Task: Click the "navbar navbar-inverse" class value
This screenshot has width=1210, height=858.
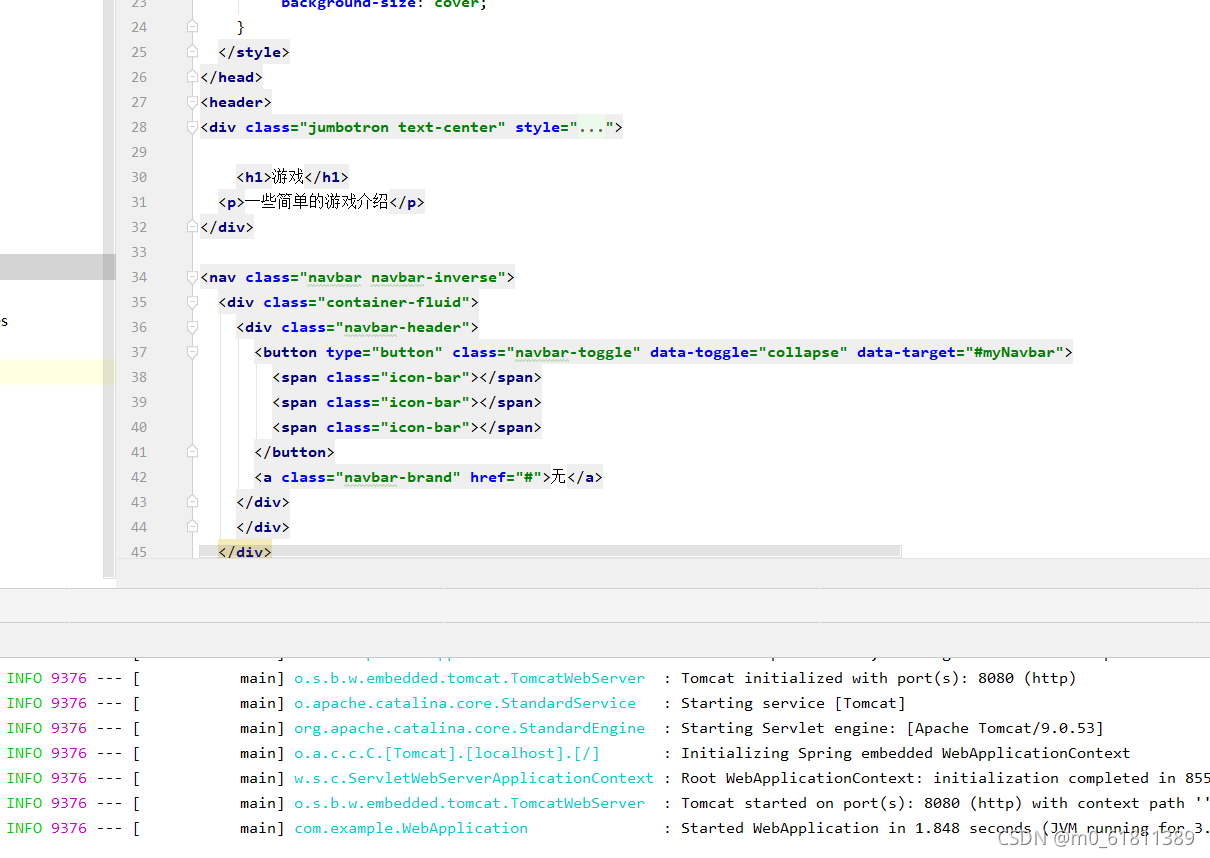Action: [x=403, y=277]
